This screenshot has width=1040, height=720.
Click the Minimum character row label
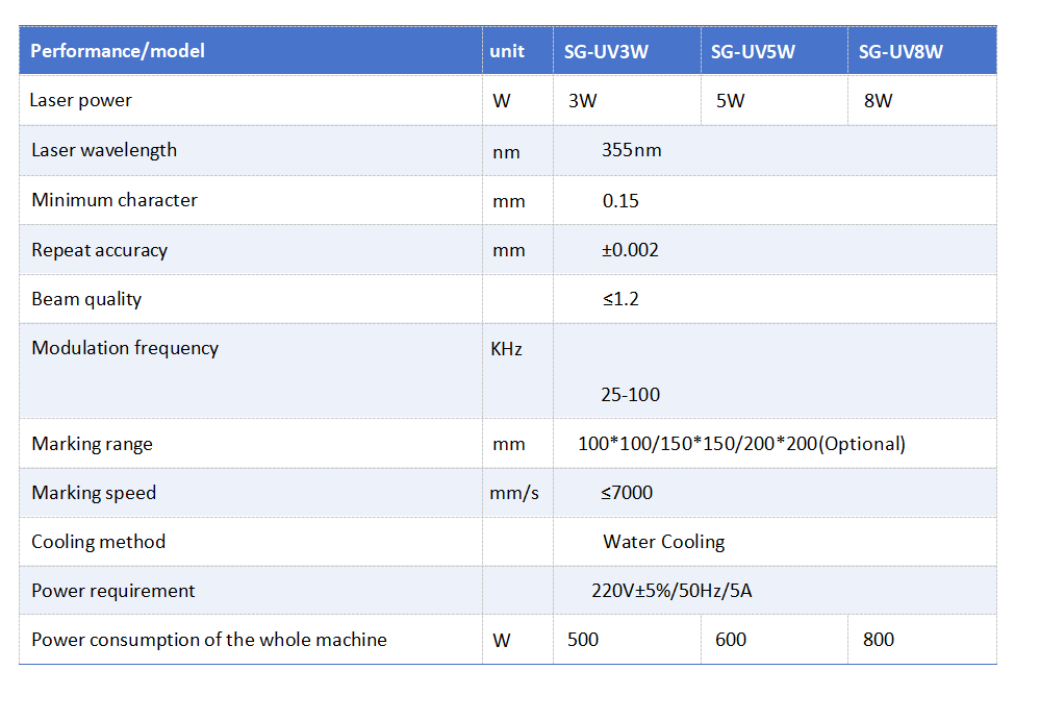114,200
